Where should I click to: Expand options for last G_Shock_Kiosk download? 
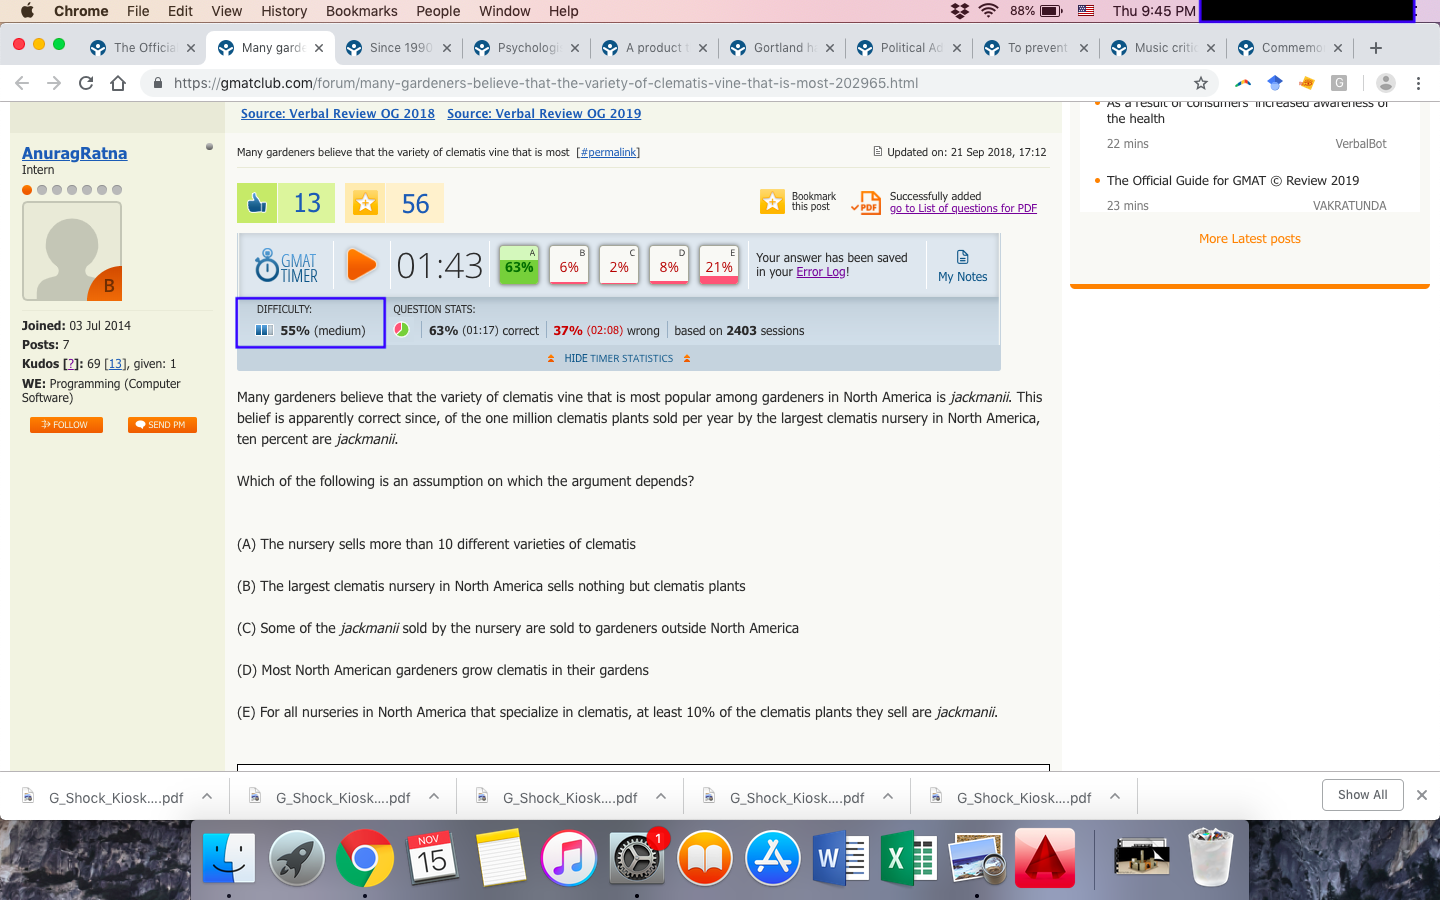(1115, 797)
